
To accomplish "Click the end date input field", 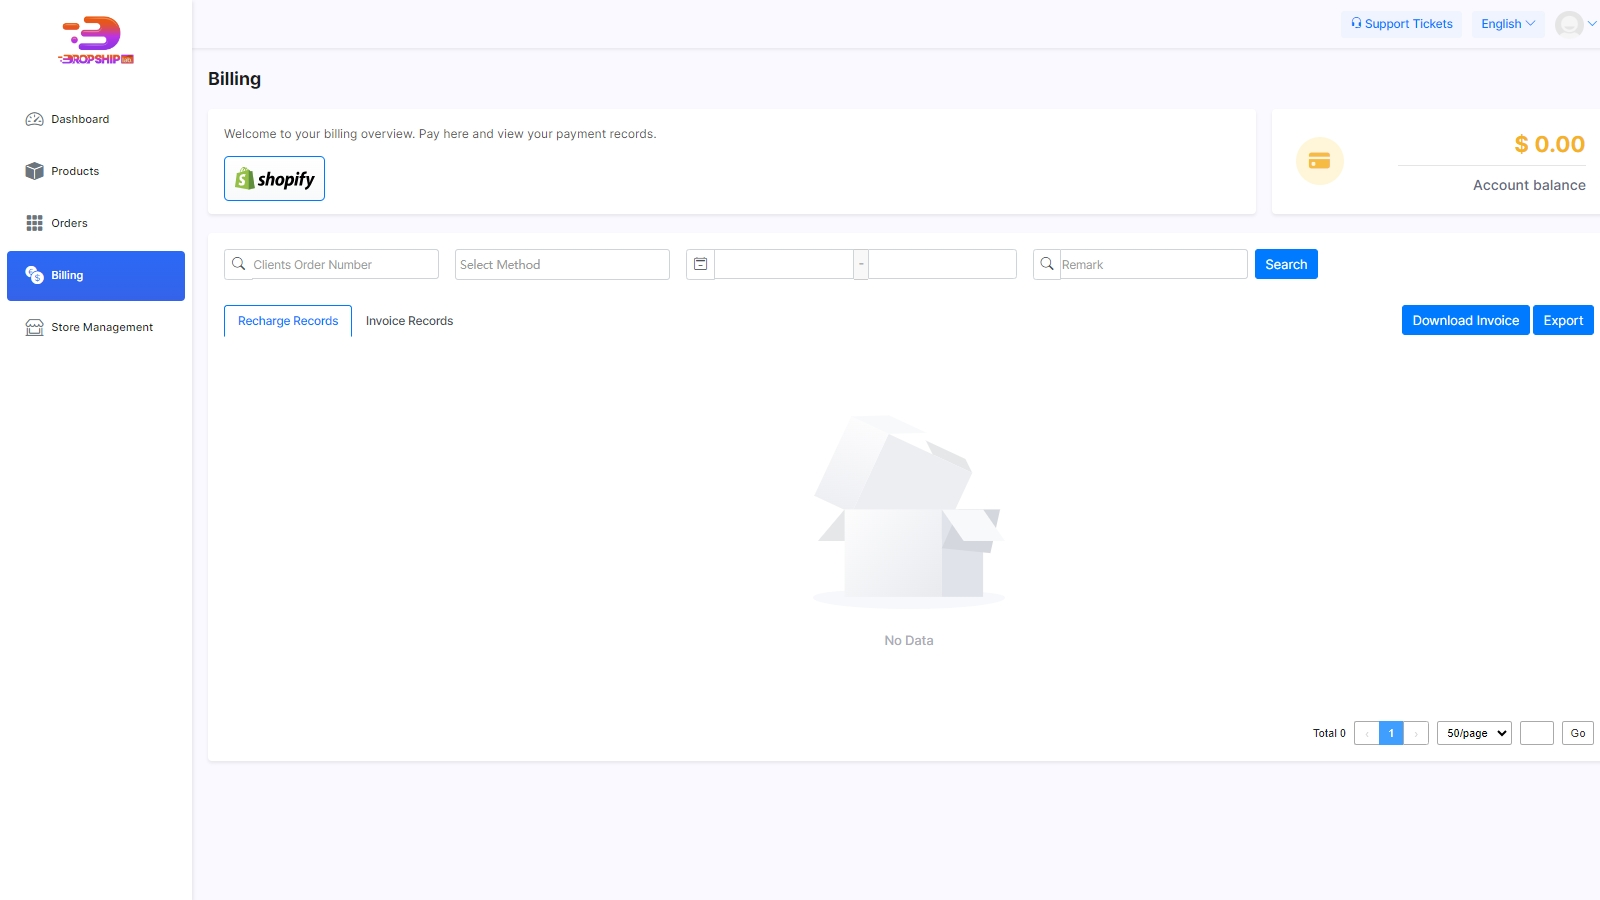I will (x=942, y=264).
